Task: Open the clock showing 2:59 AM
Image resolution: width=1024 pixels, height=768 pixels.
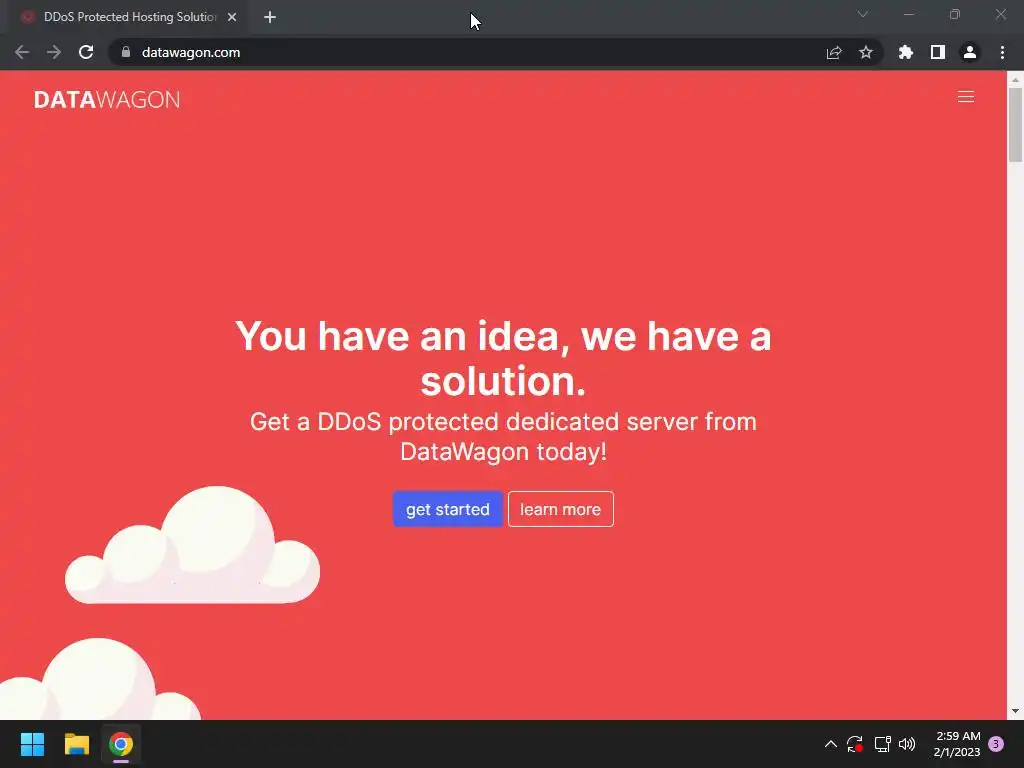Action: tap(957, 744)
